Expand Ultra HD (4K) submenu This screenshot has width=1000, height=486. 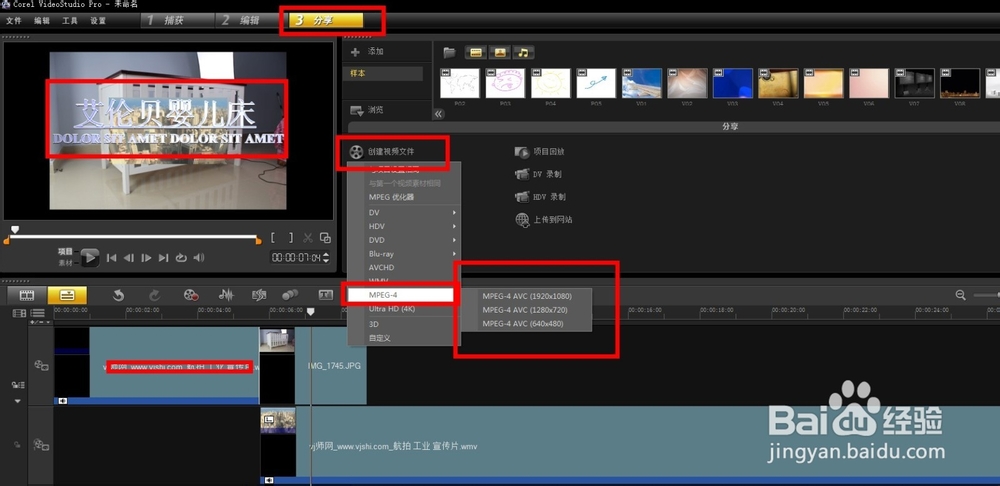(404, 309)
